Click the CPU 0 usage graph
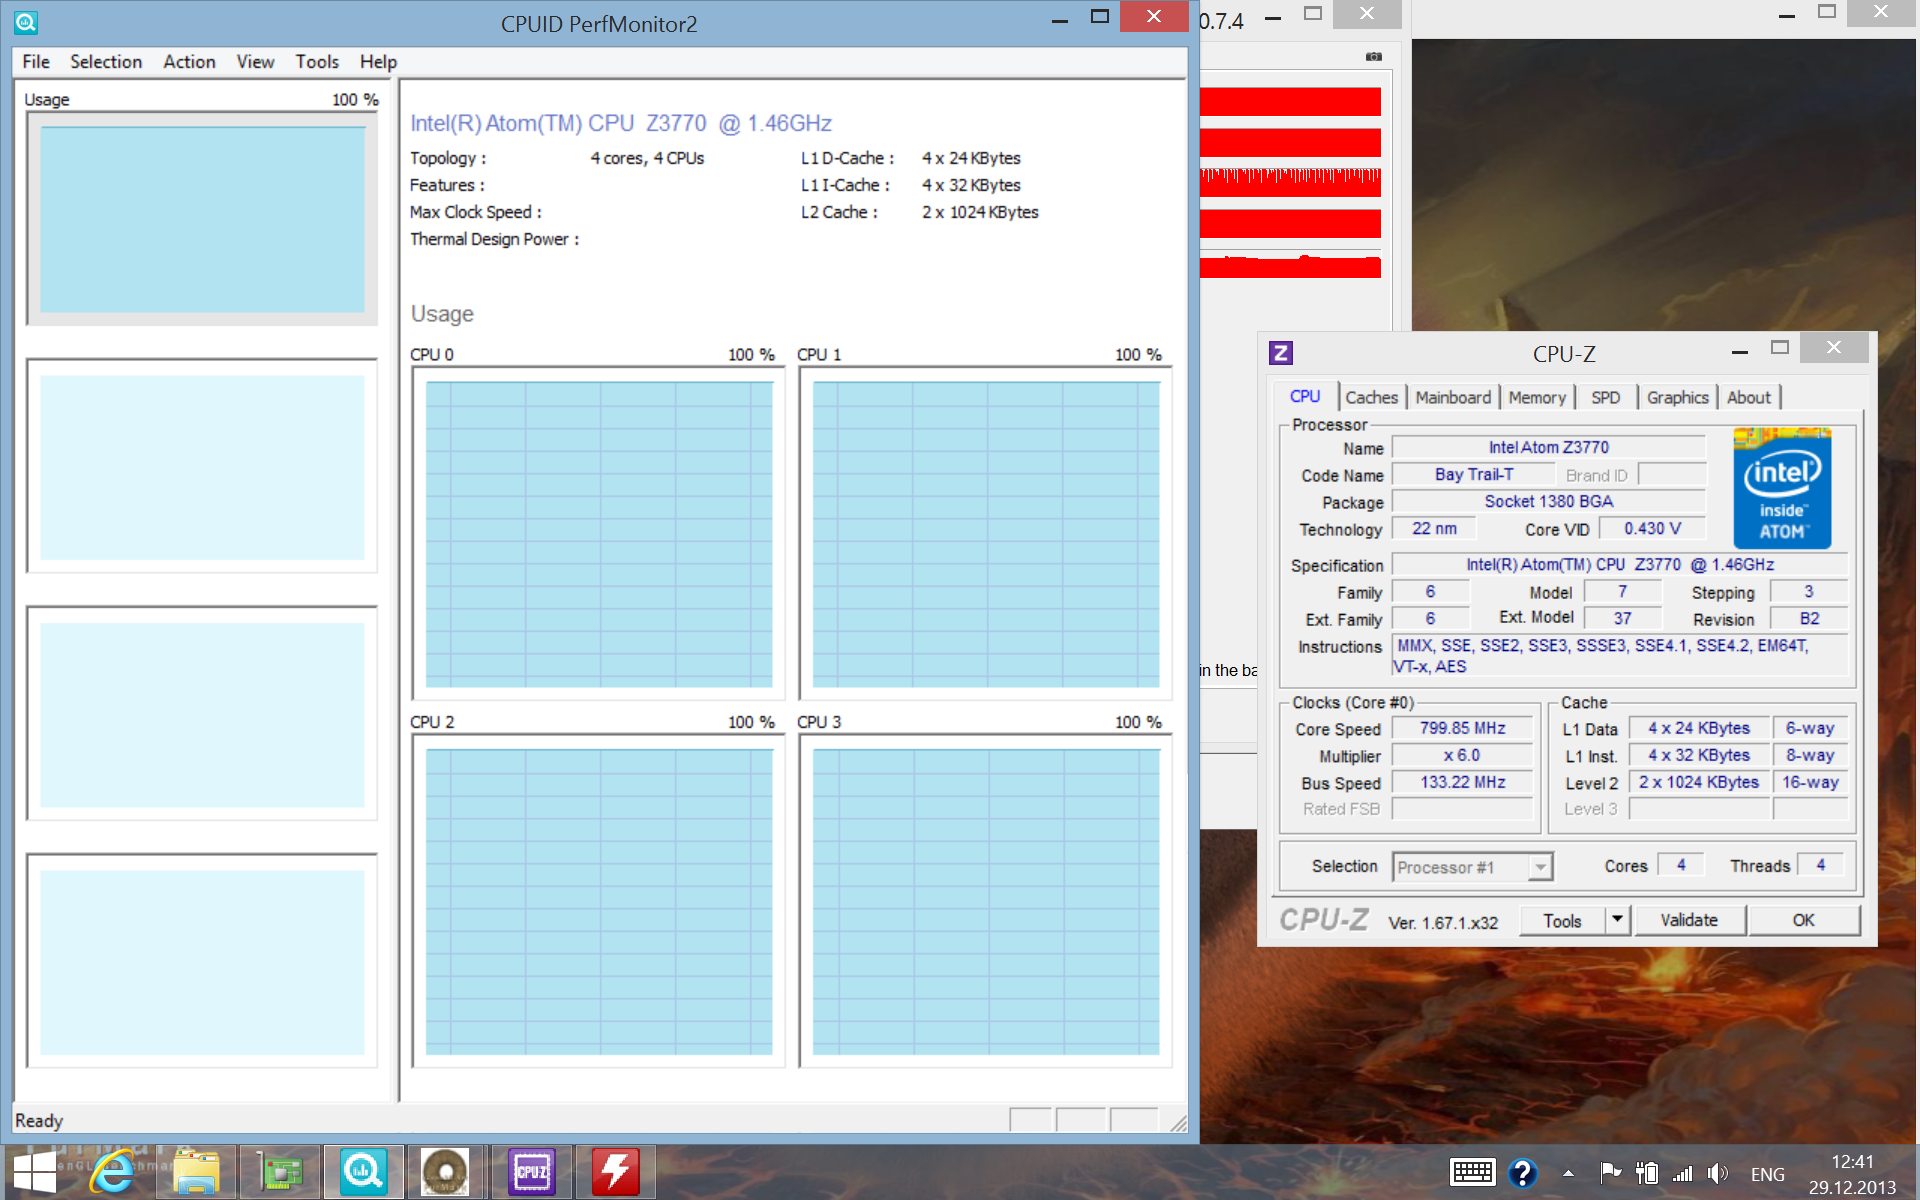 click(x=598, y=534)
